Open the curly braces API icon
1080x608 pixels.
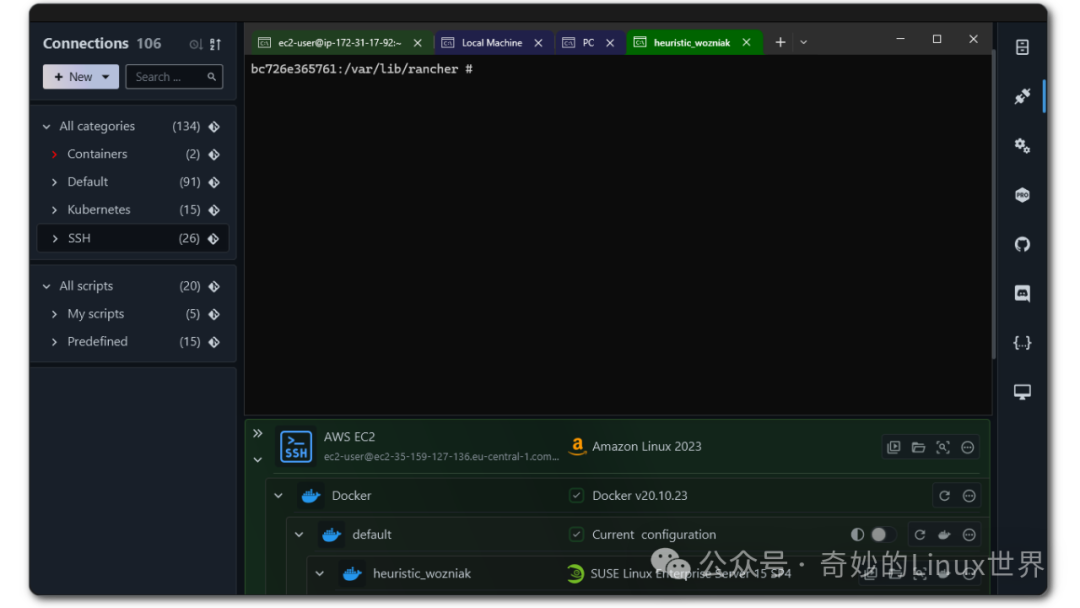pyautogui.click(x=1022, y=343)
